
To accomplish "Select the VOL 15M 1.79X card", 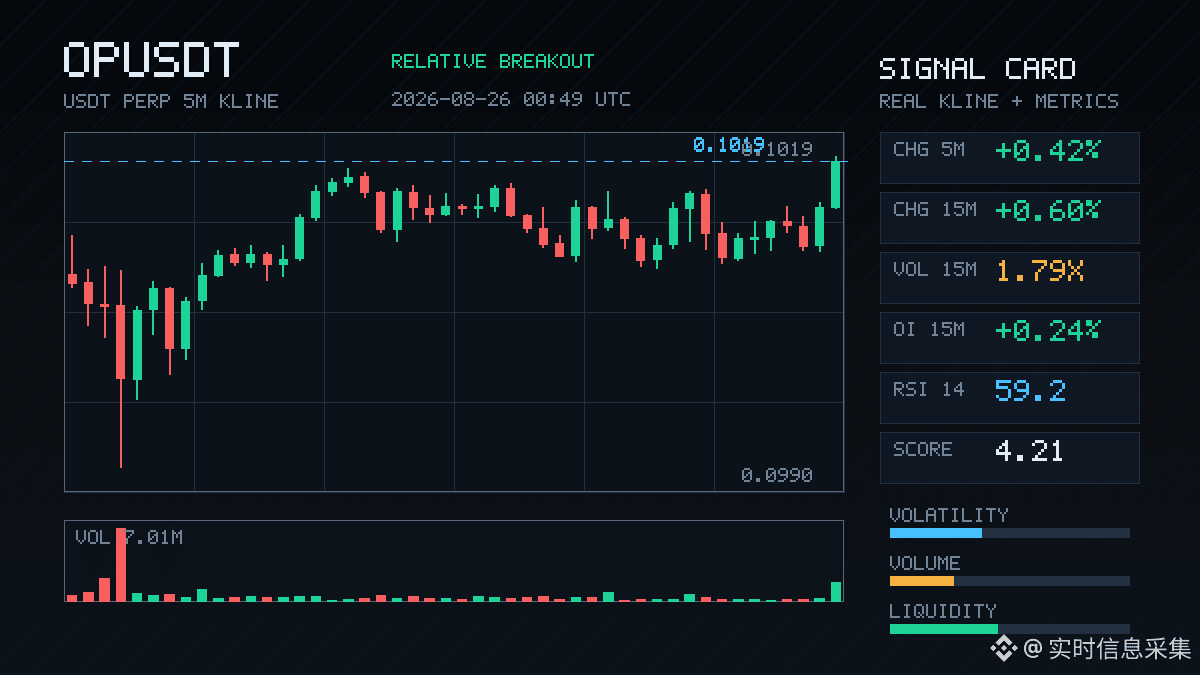I will pos(1009,278).
